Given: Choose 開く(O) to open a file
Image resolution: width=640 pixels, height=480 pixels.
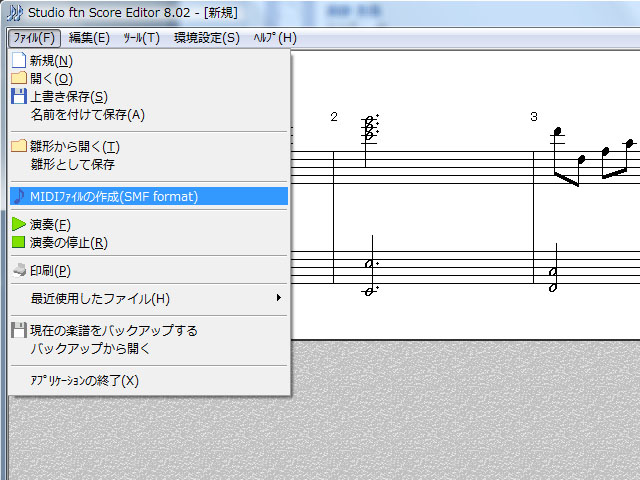Looking at the screenshot, I should point(149,78).
